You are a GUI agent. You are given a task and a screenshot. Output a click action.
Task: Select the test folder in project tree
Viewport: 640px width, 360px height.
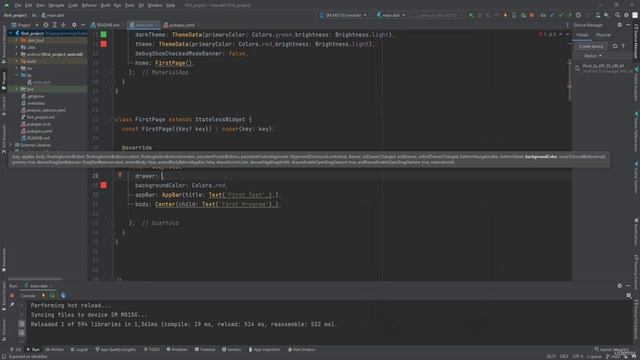[x=28, y=89]
